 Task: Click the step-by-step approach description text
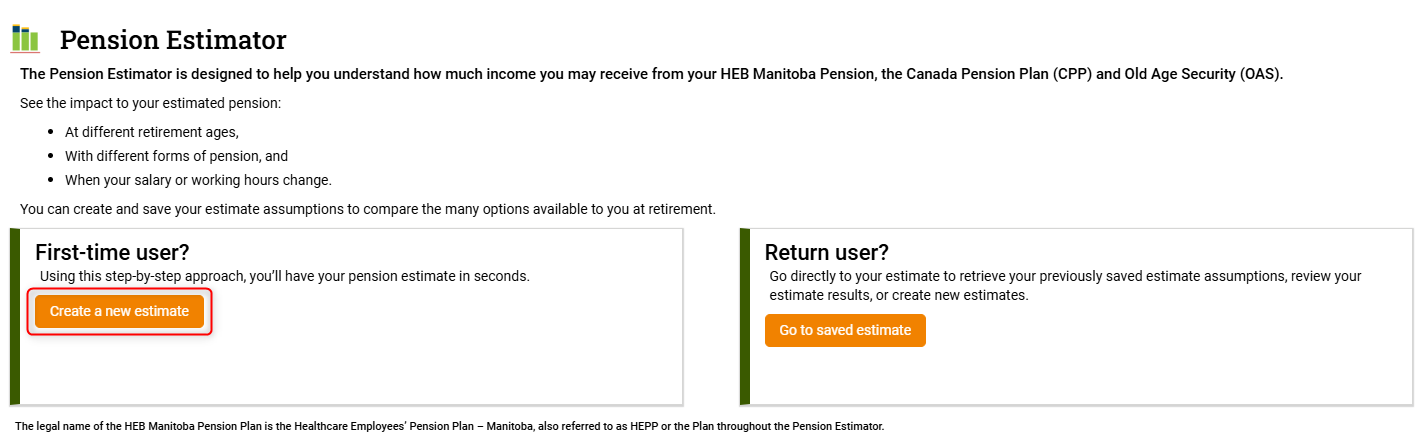[284, 275]
